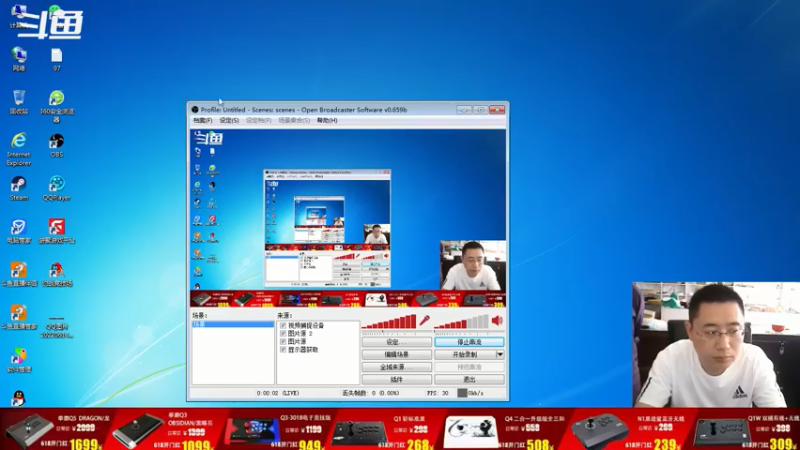Click the 插件 plugins button
This screenshot has height=450, width=800.
coord(396,379)
